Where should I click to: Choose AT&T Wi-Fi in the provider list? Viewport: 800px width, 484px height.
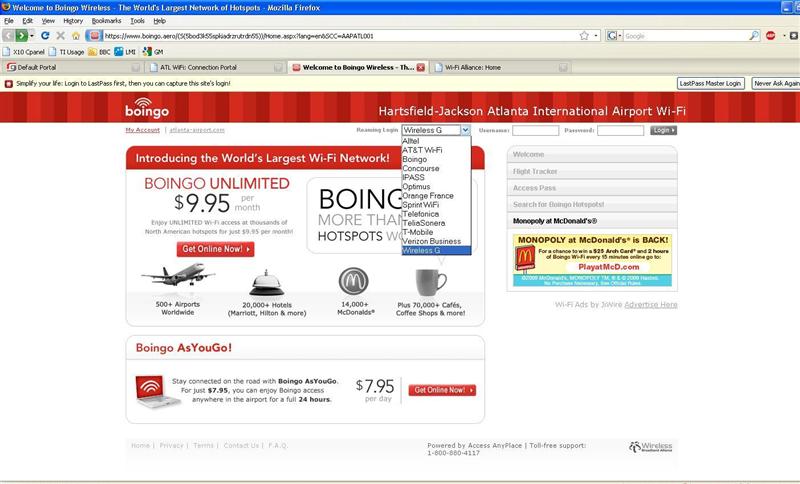click(x=422, y=150)
